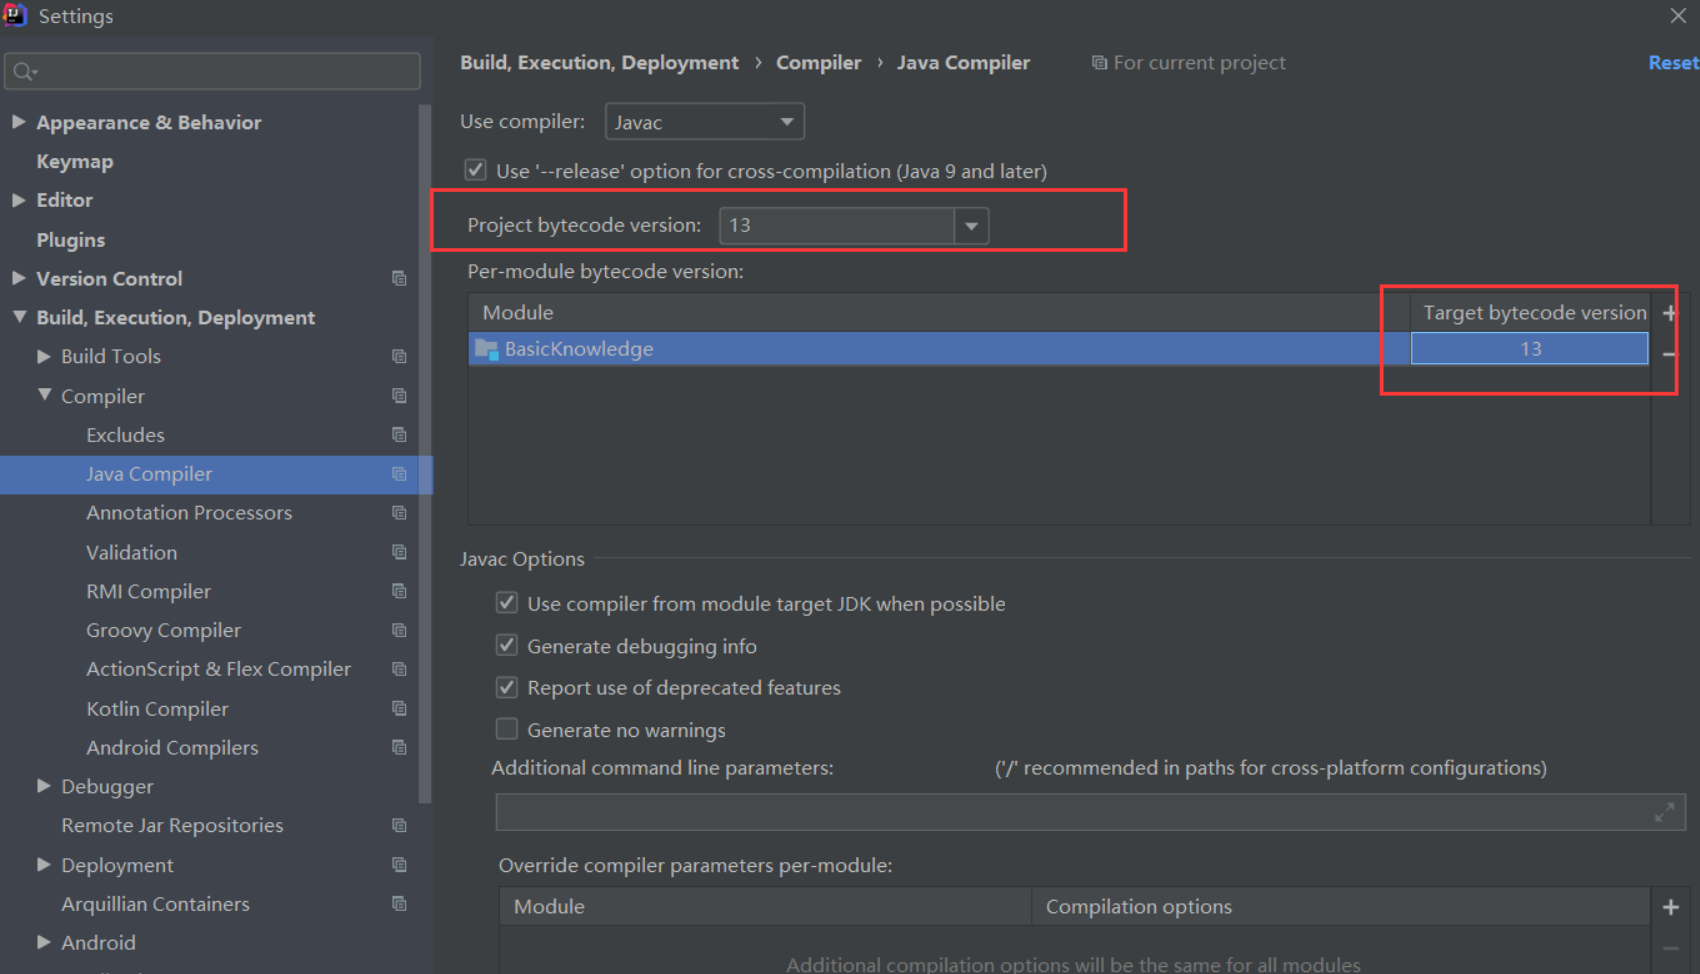Click Build, Execution, Deployment breadcrumb
1700x974 pixels.
(x=599, y=63)
